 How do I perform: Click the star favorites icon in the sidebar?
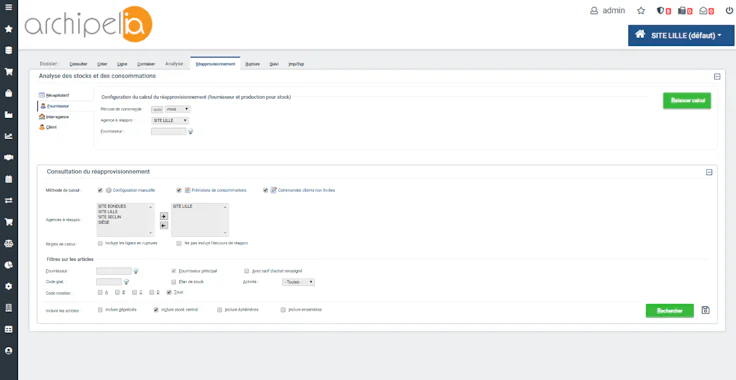pyautogui.click(x=8, y=29)
